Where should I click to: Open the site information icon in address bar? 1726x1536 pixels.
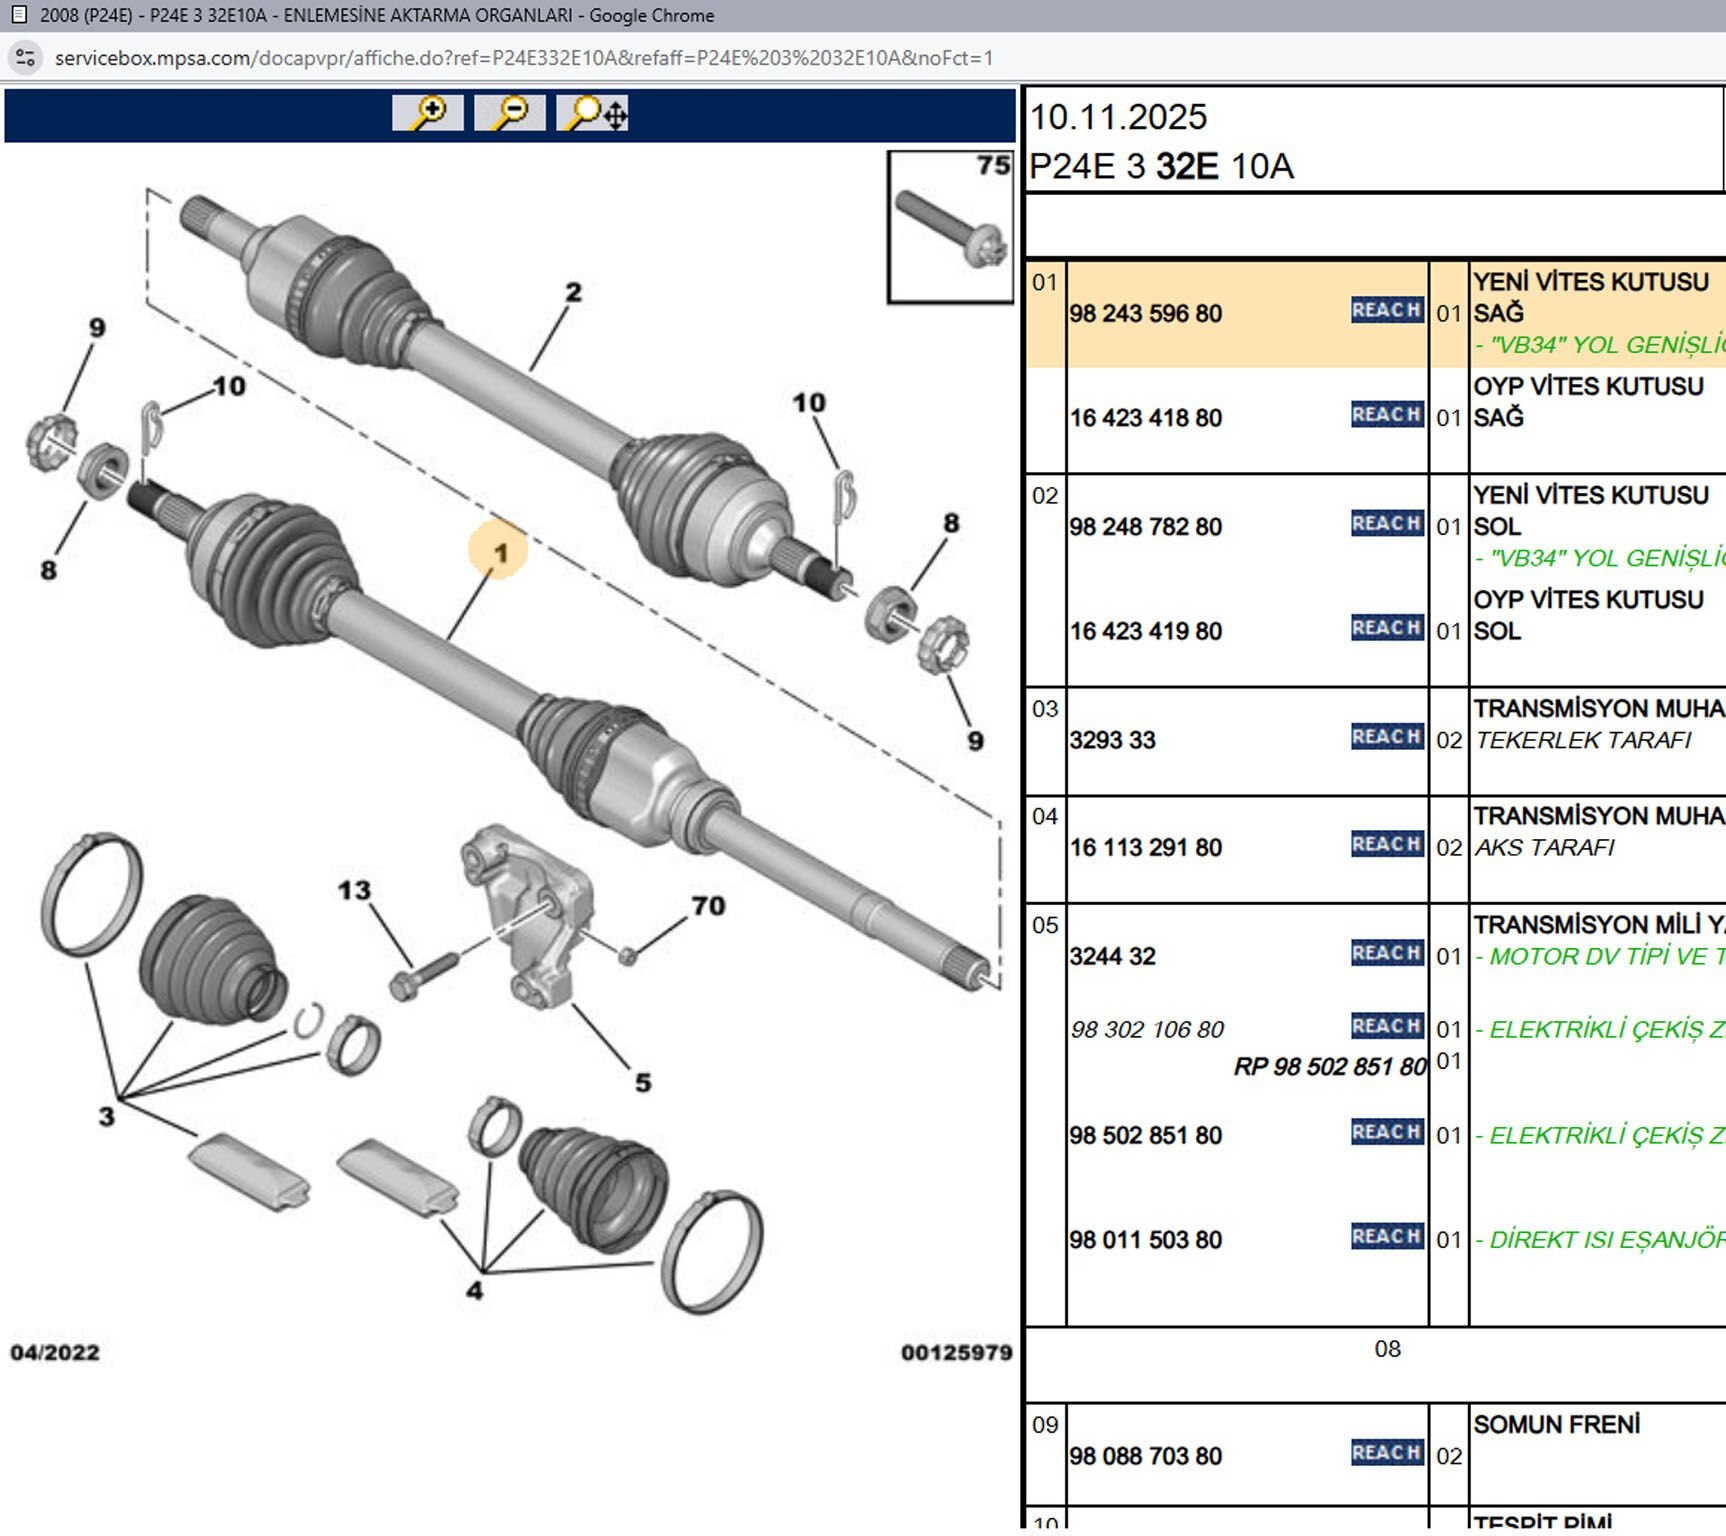point(26,58)
